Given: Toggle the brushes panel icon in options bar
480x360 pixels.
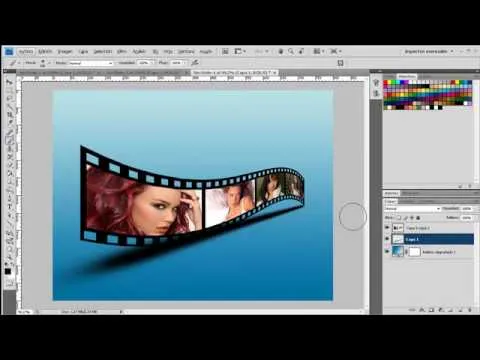Looking at the screenshot, I should (x=340, y=63).
